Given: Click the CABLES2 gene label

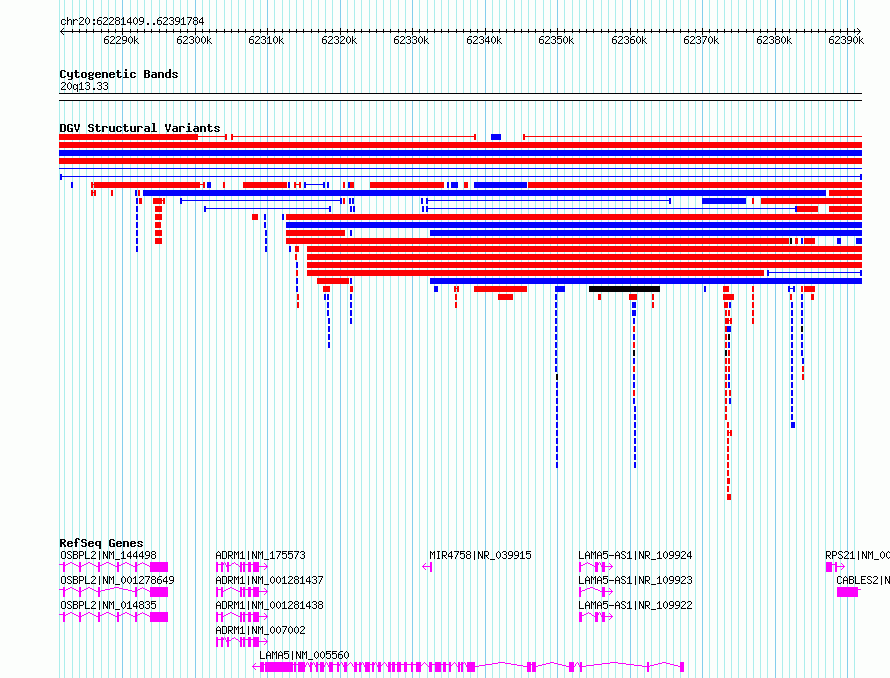Looking at the screenshot, I should [863, 580].
